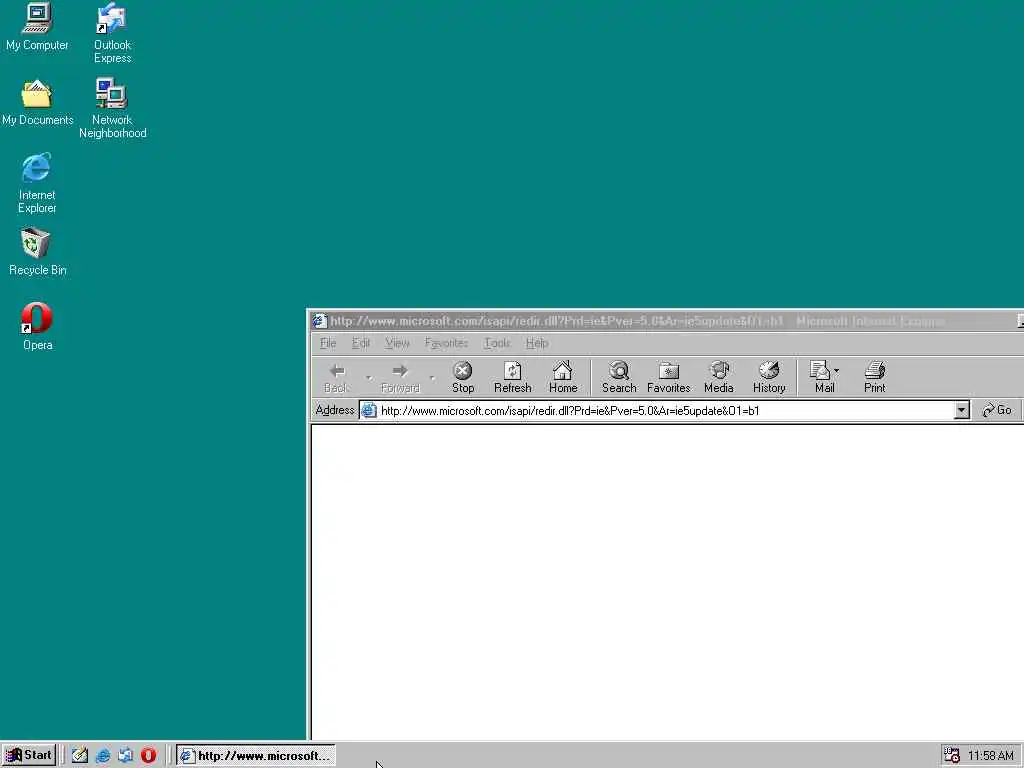Viewport: 1024px width, 768px height.
Task: Open My Documents folder icon
Action: point(37,103)
